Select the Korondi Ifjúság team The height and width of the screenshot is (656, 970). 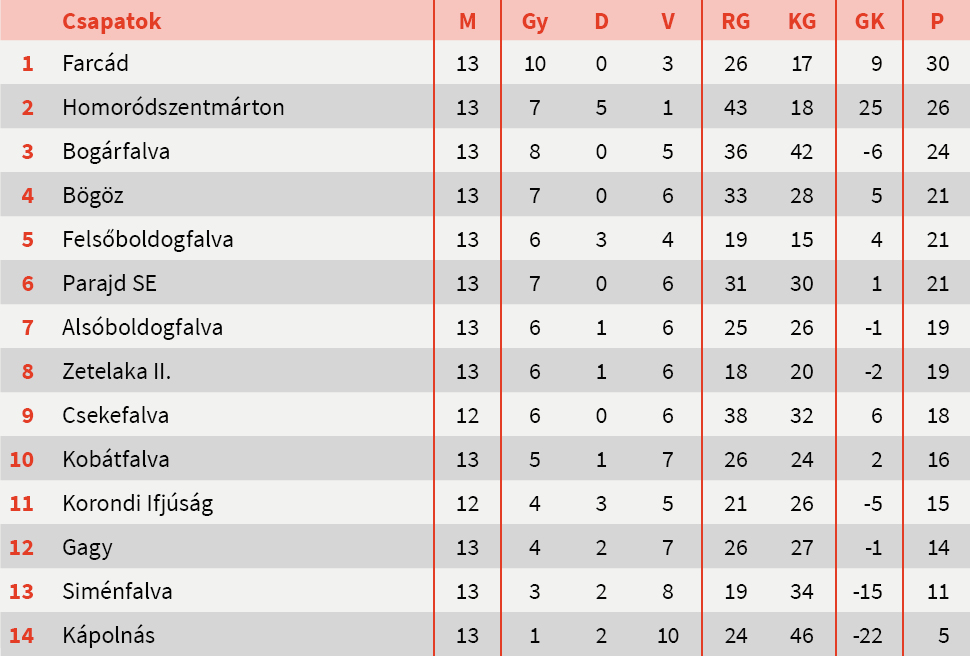(138, 504)
